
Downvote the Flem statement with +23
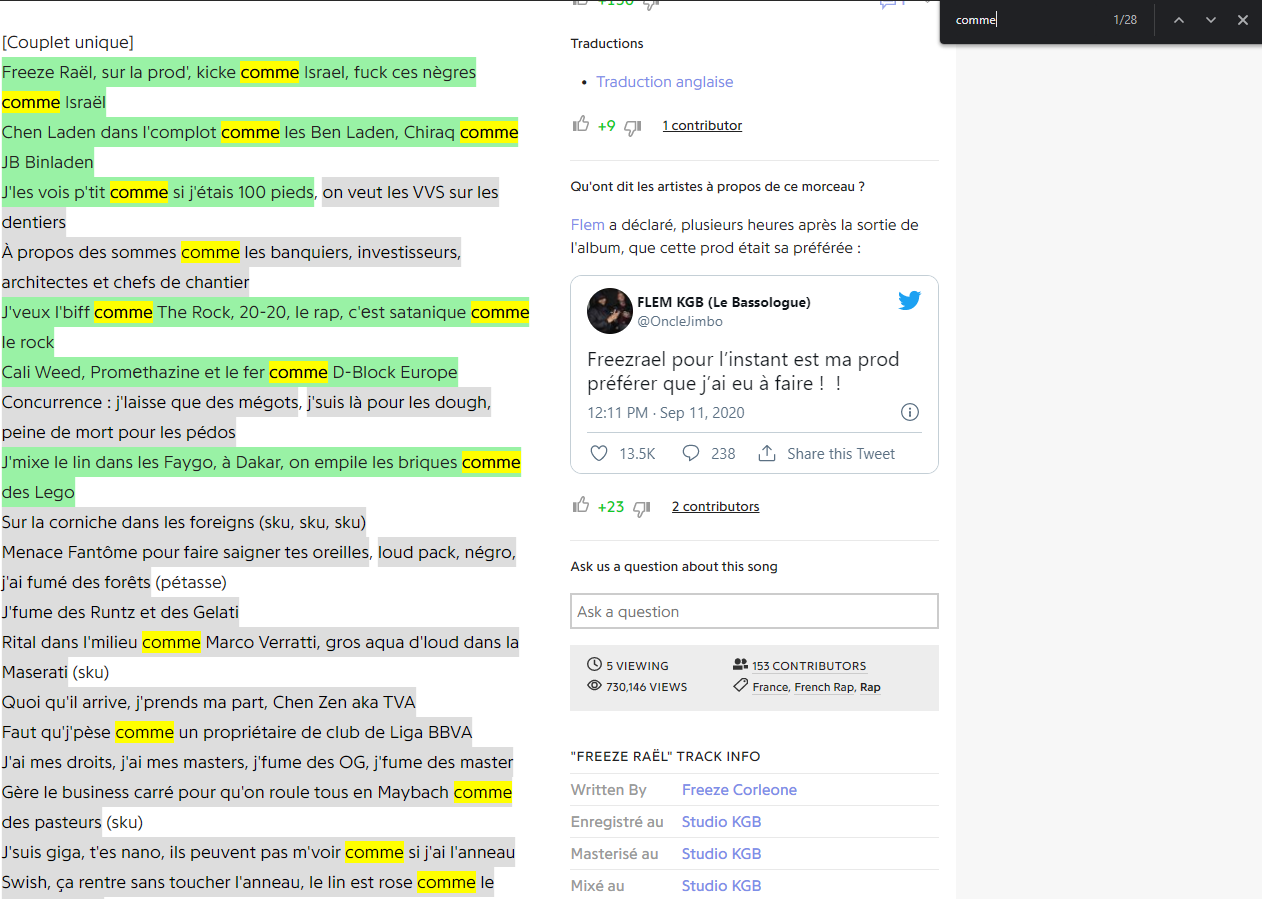pyautogui.click(x=641, y=508)
